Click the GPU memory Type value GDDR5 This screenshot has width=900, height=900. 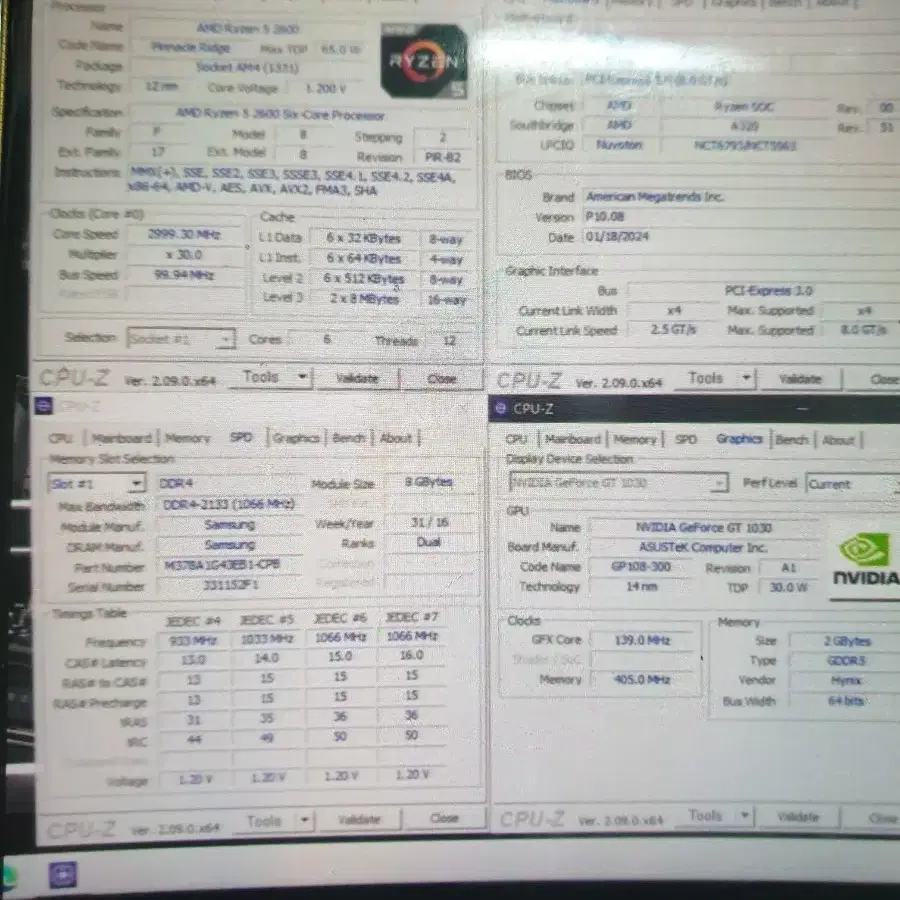(846, 661)
